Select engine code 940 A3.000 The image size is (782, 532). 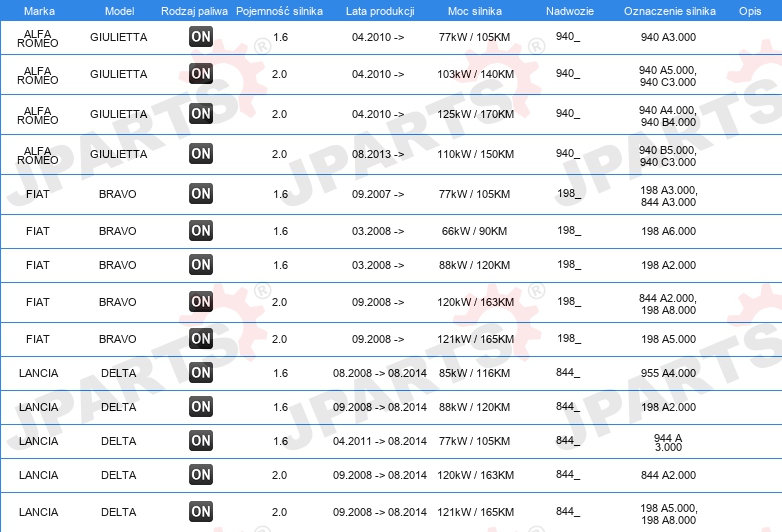click(x=668, y=37)
